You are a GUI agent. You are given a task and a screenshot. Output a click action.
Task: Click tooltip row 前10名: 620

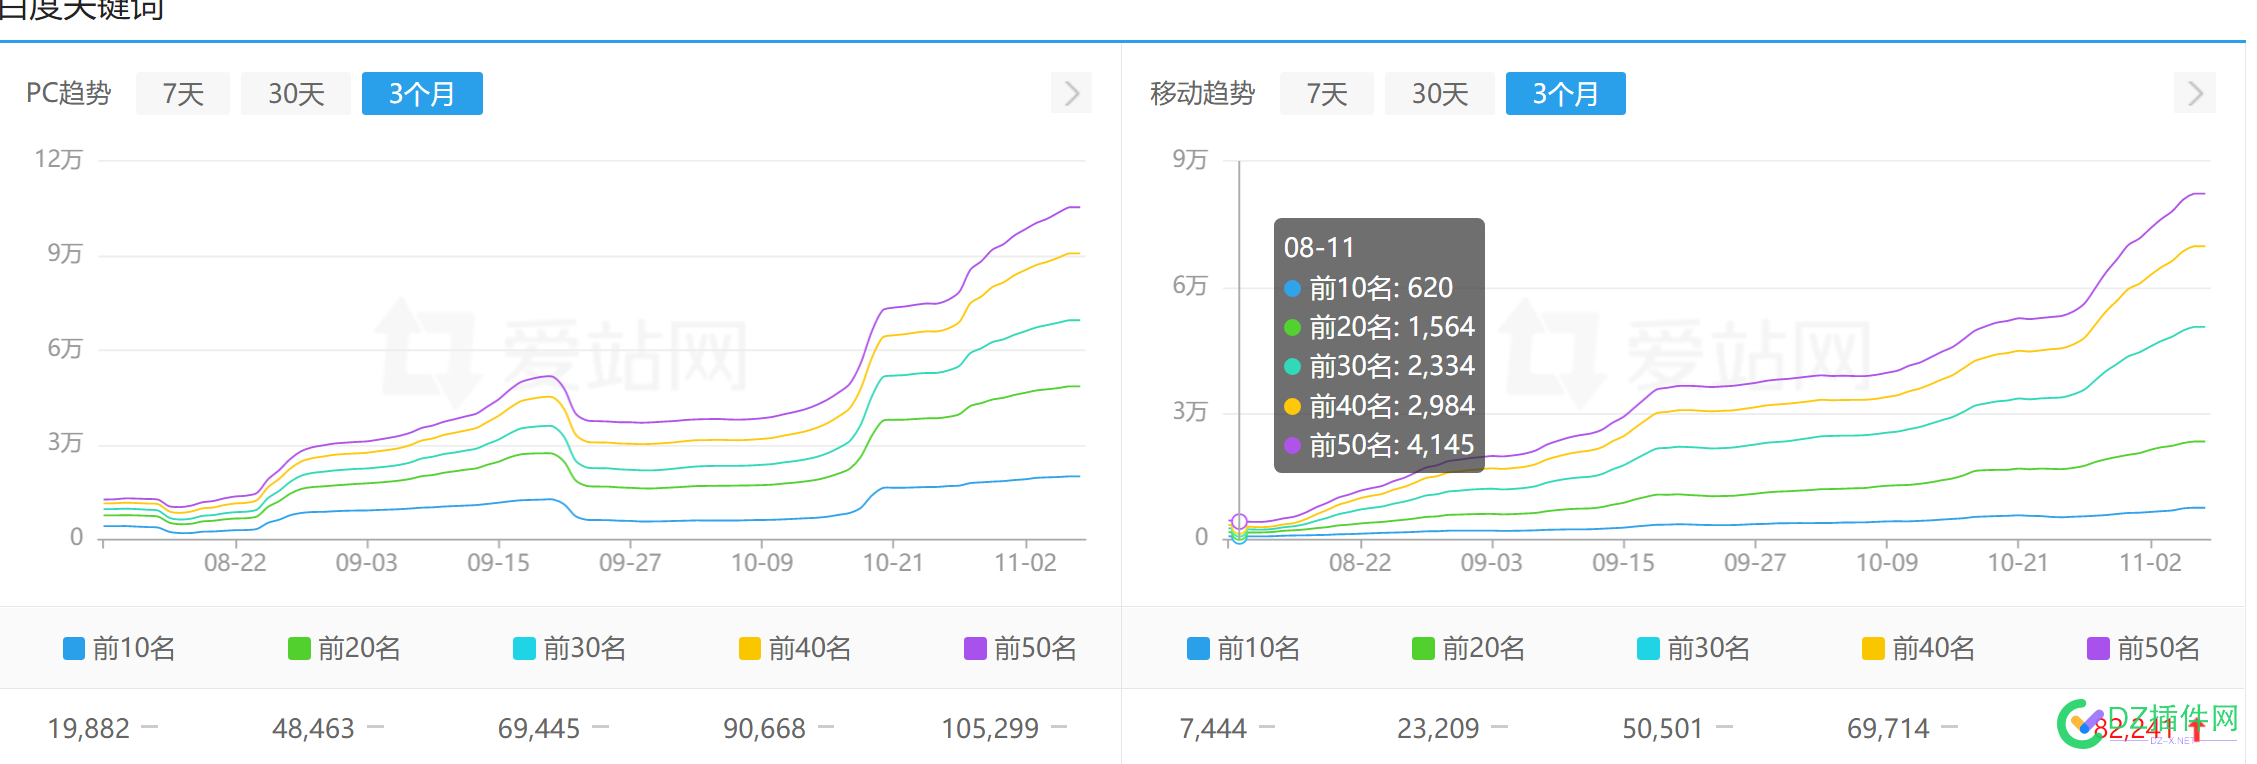1368,288
